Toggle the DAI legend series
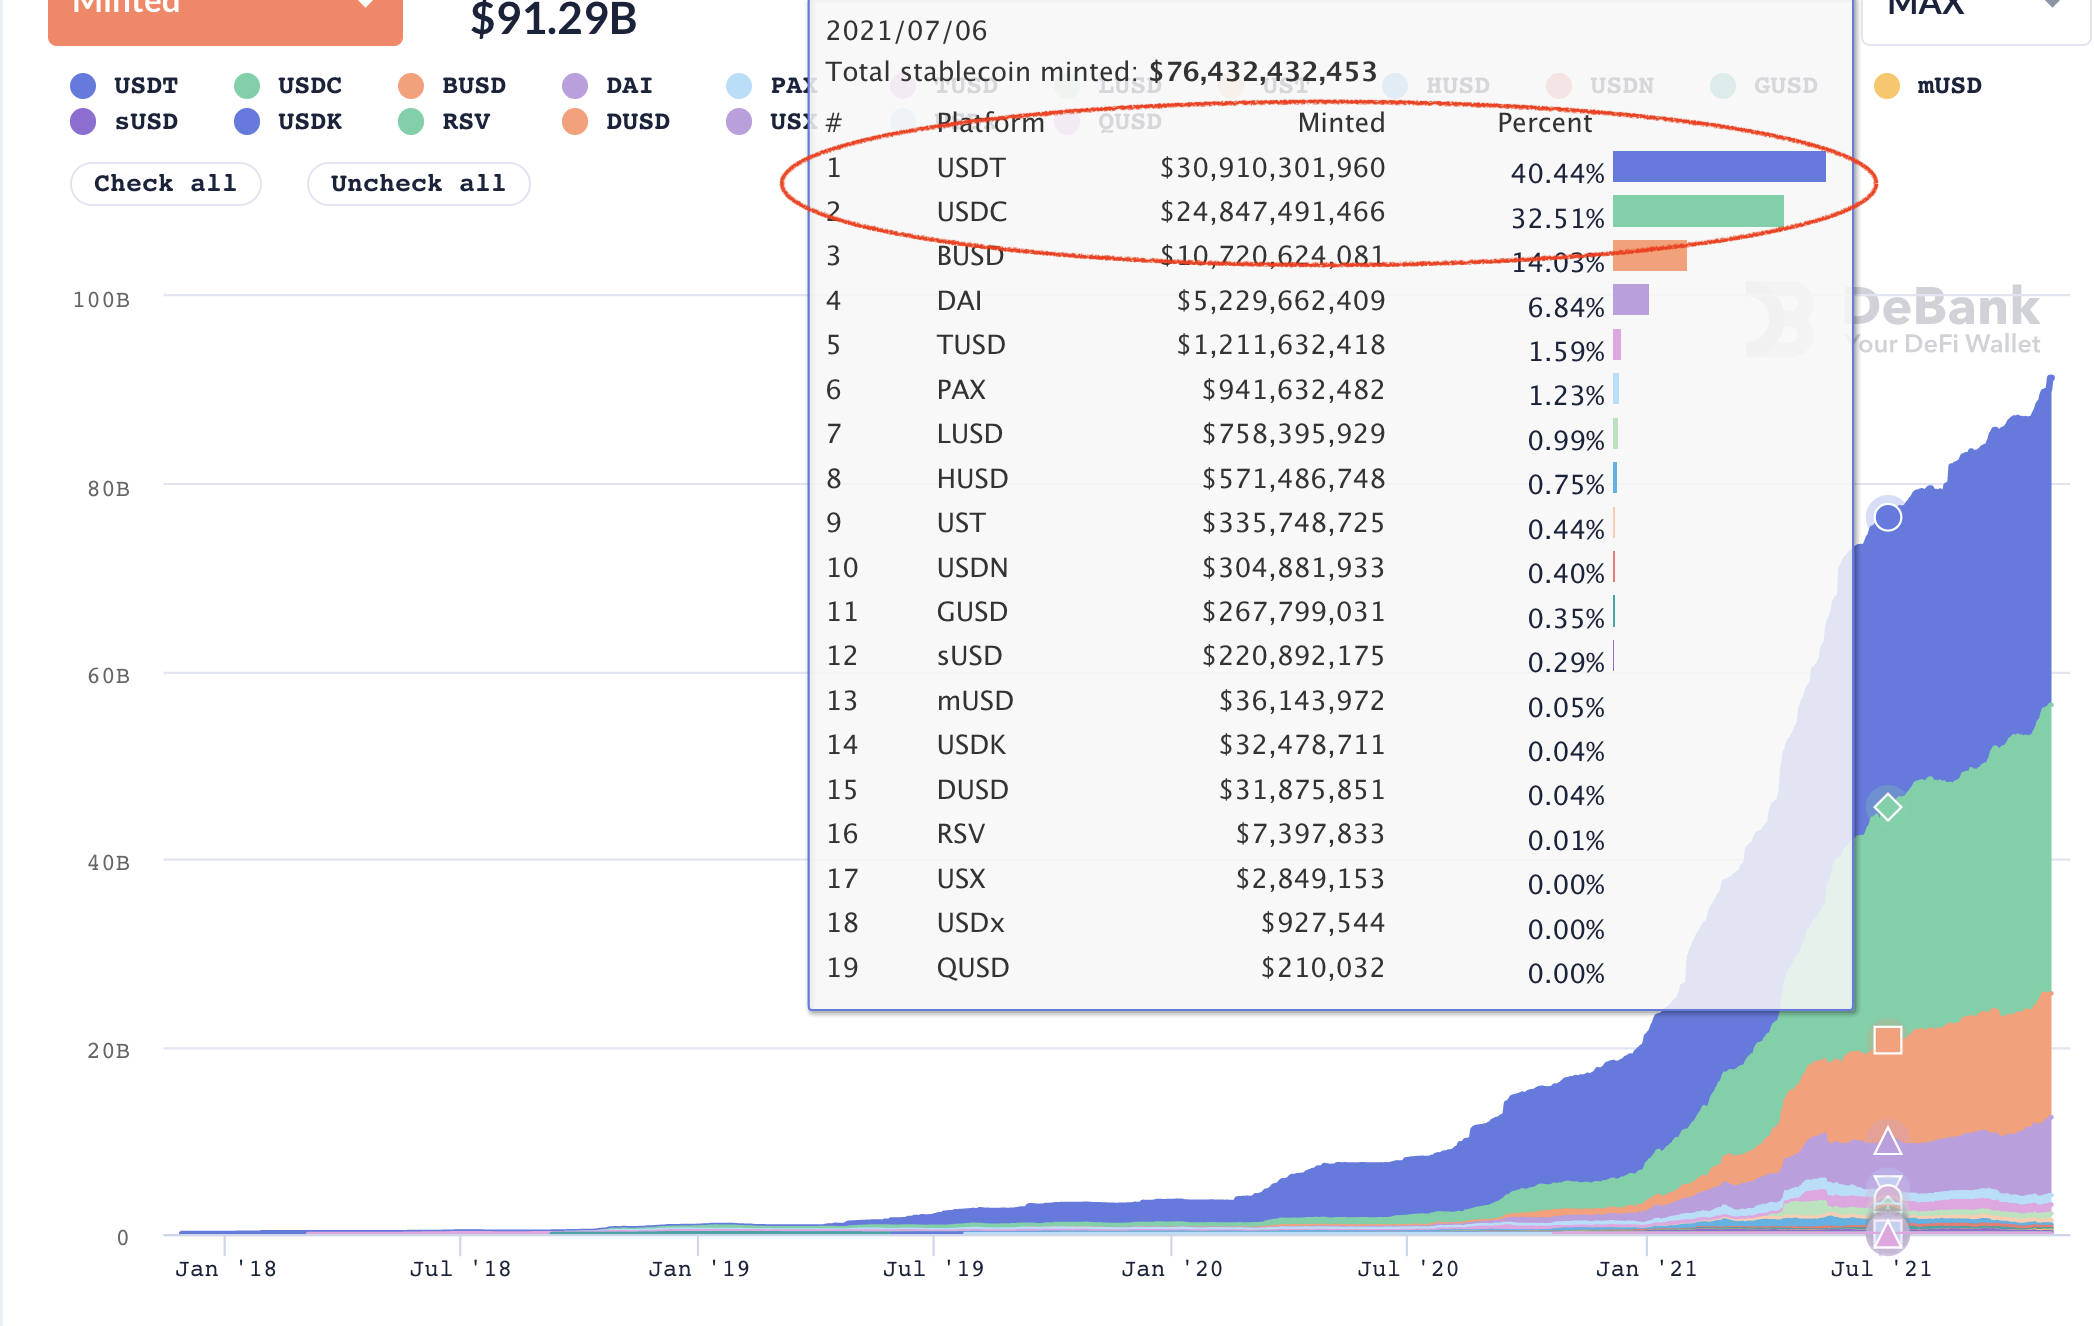 [628, 86]
